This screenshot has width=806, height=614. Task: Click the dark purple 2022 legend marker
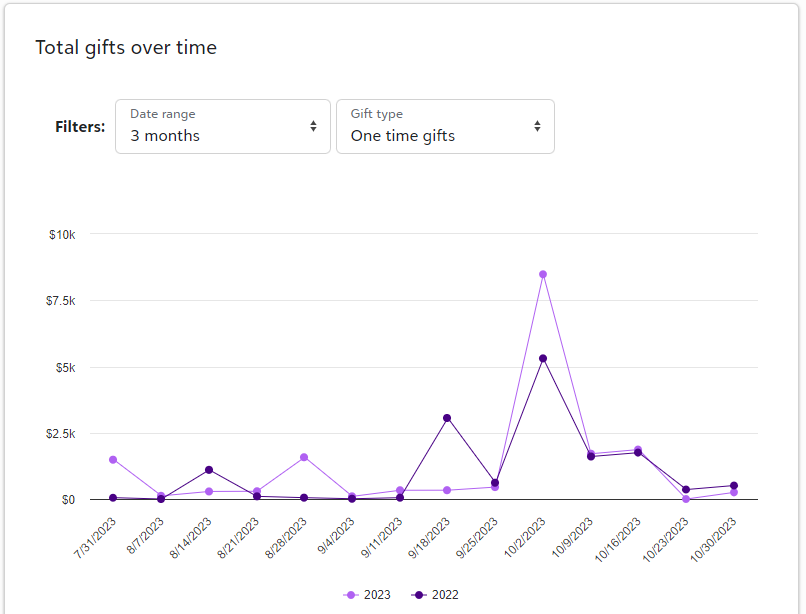420,595
